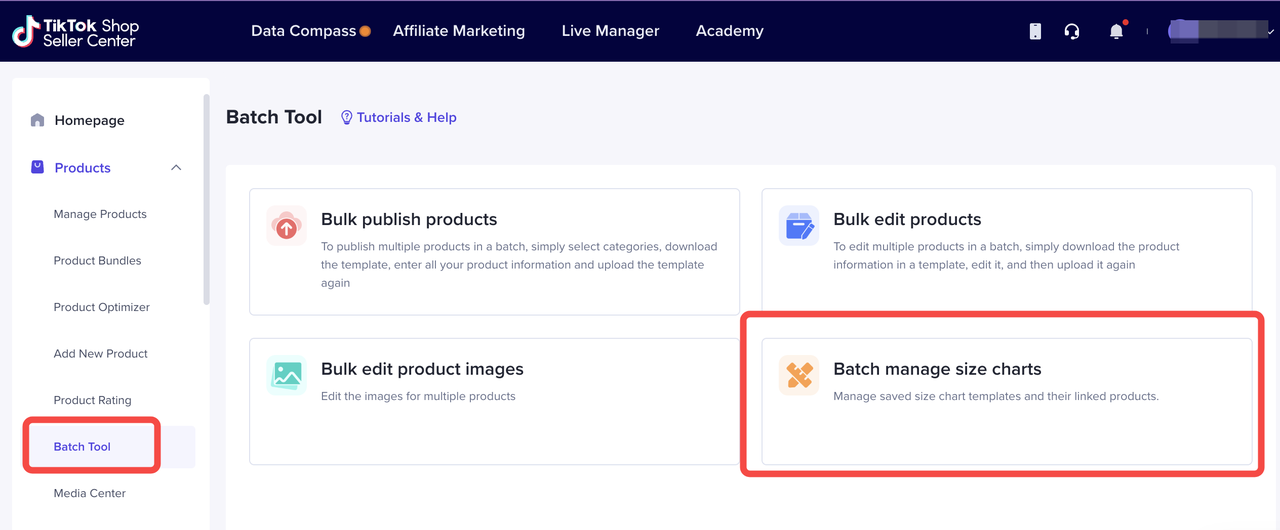Open the account profile dropdown
1280x530 pixels.
pos(1222,31)
